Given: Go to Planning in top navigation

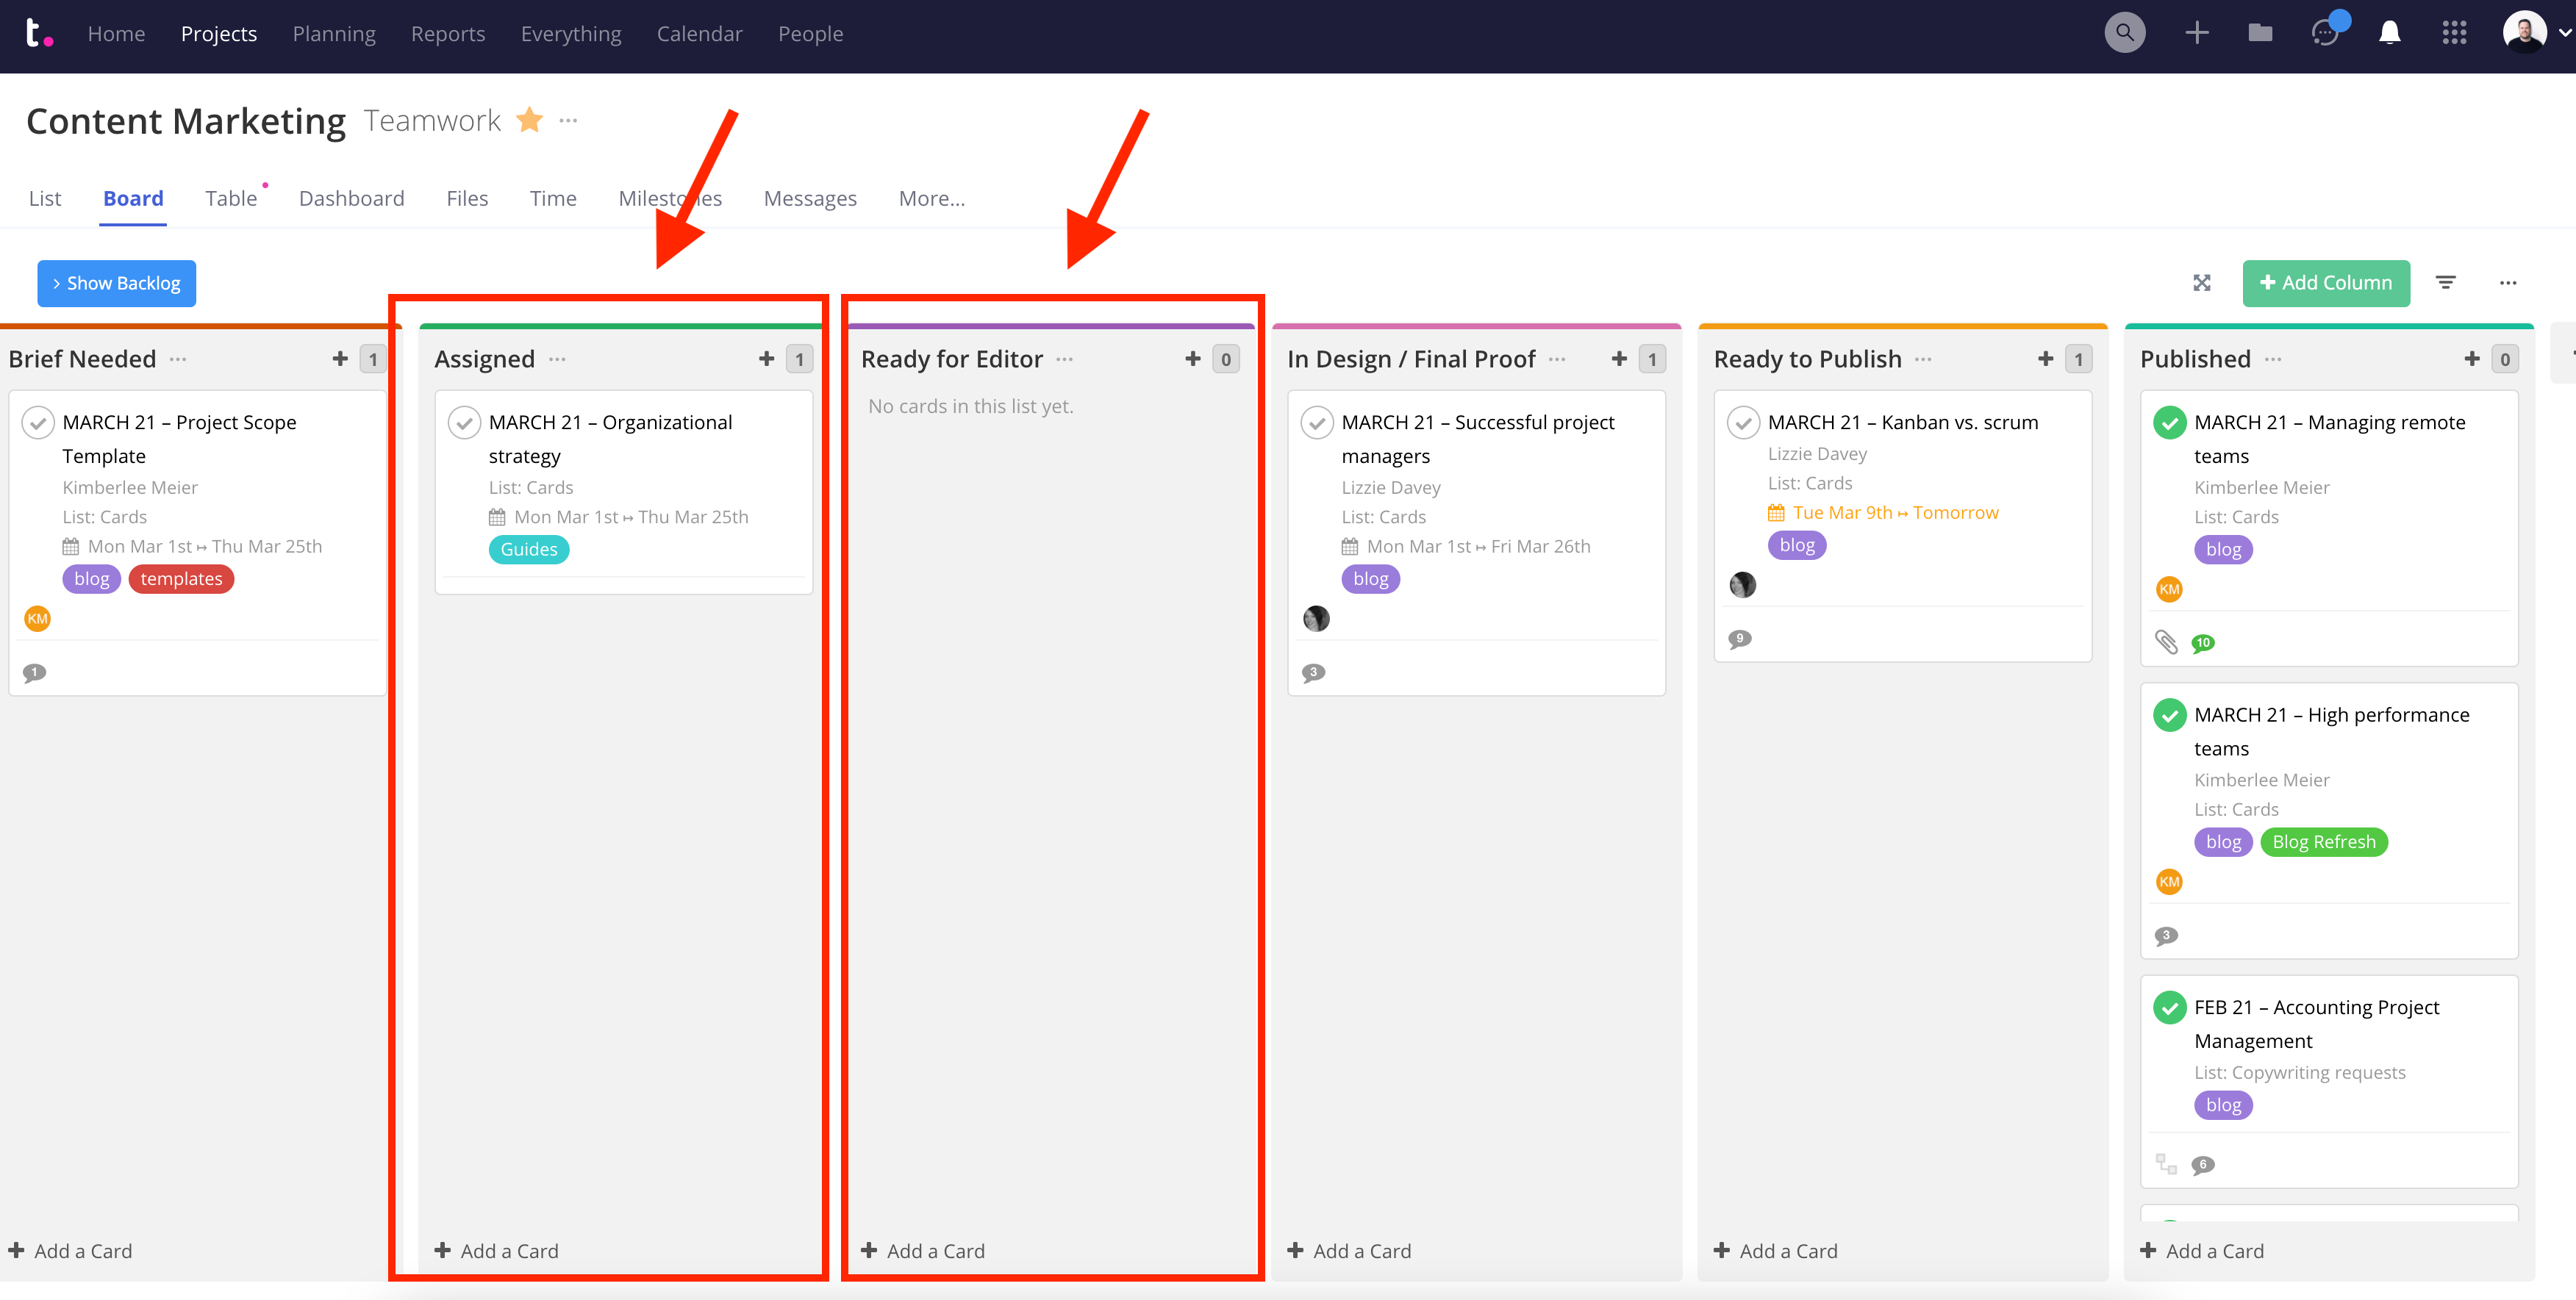Looking at the screenshot, I should (x=334, y=33).
